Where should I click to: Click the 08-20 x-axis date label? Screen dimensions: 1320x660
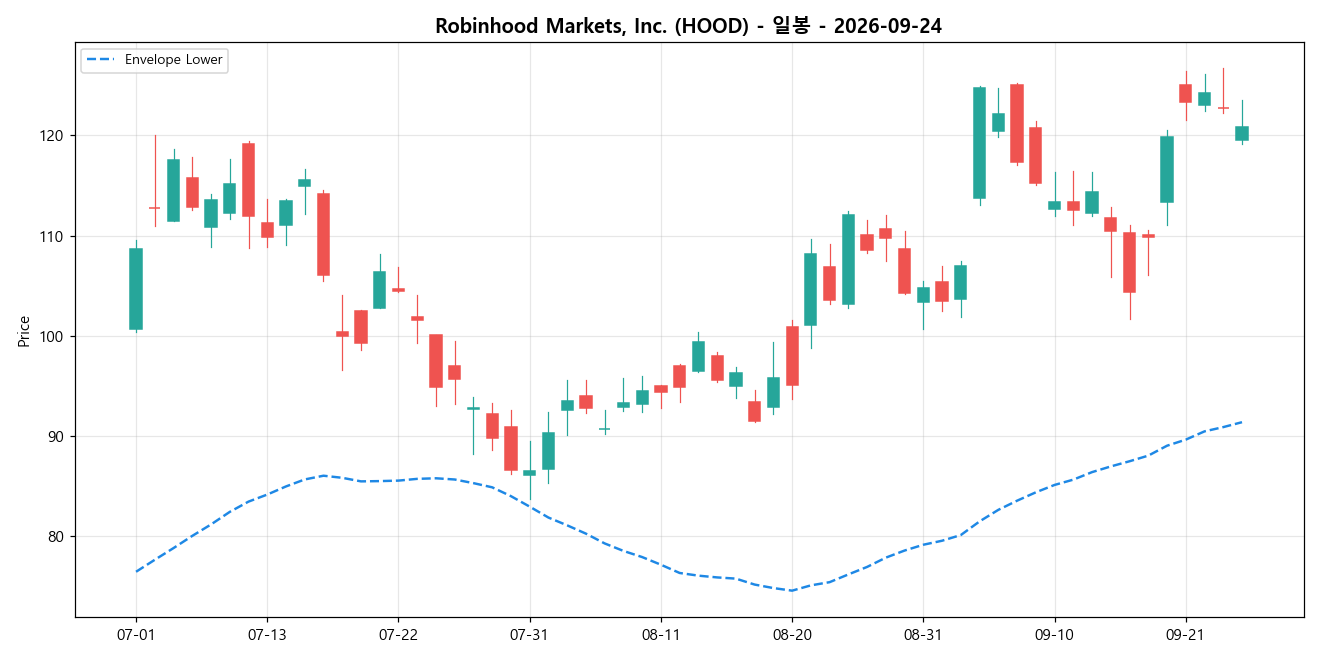(x=792, y=635)
